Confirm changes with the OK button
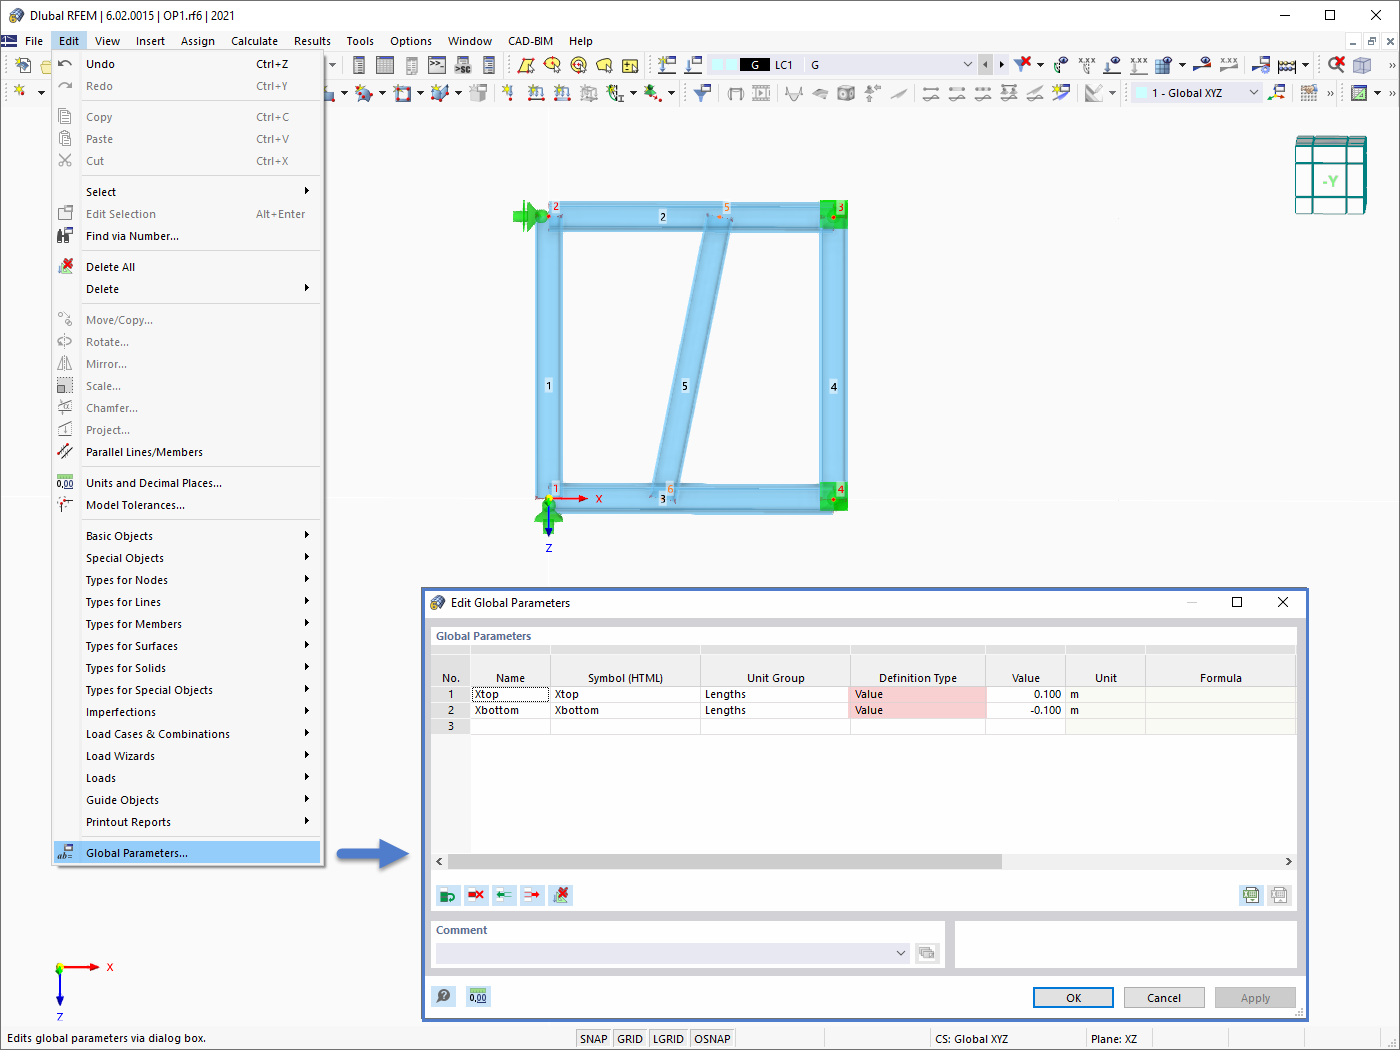The width and height of the screenshot is (1400, 1050). point(1072,997)
